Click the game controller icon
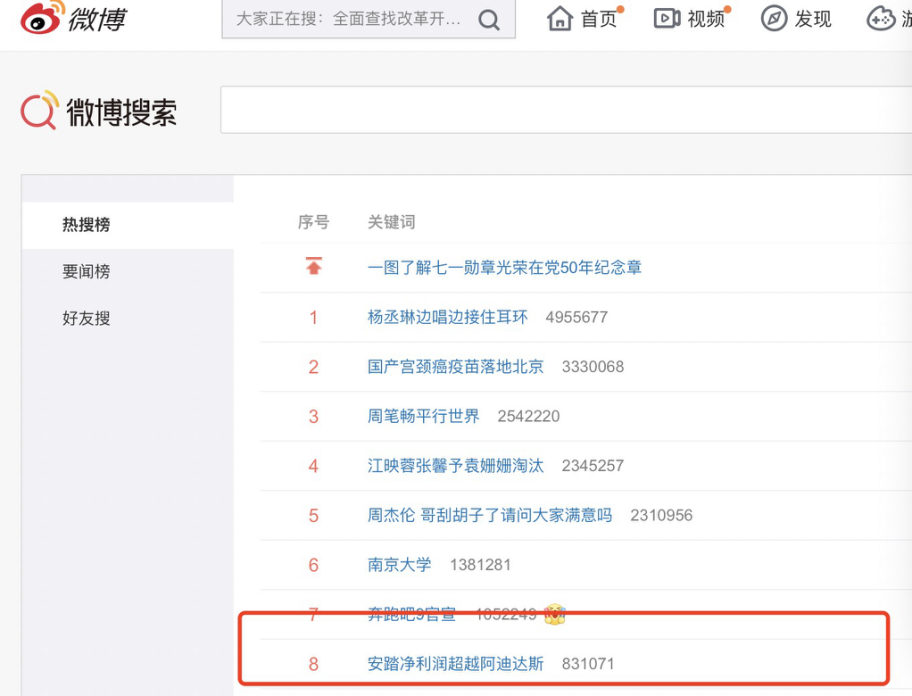This screenshot has height=696, width=912. pyautogui.click(x=881, y=19)
